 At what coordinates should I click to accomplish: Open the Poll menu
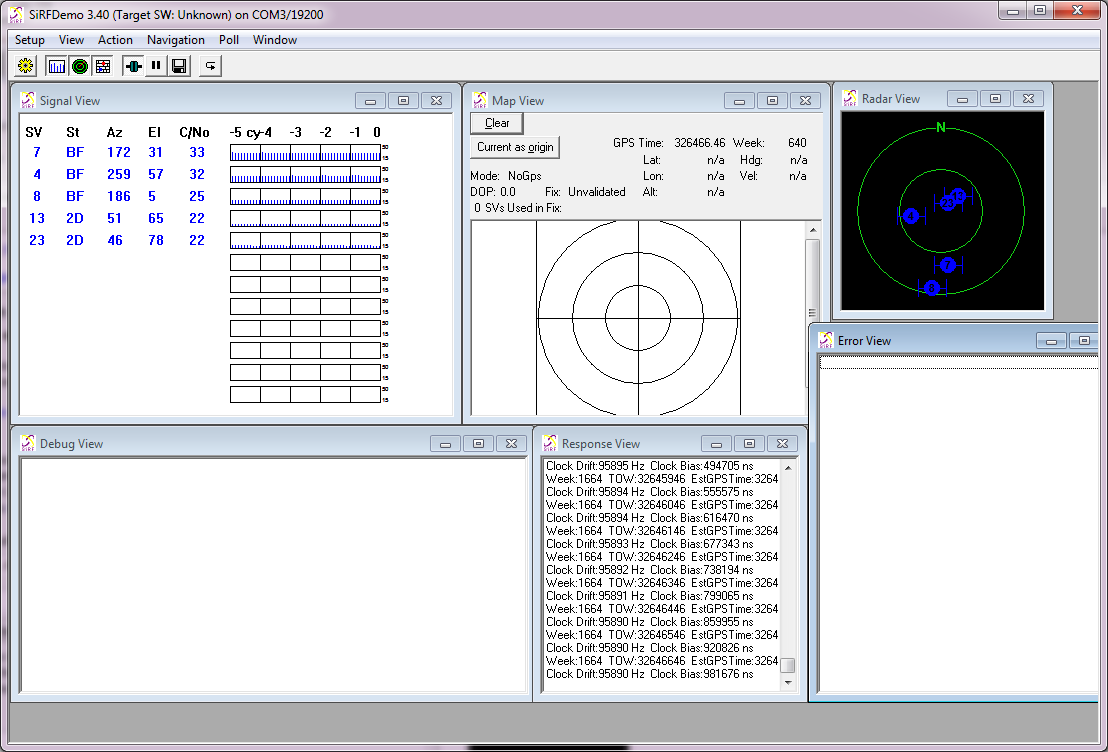click(229, 40)
